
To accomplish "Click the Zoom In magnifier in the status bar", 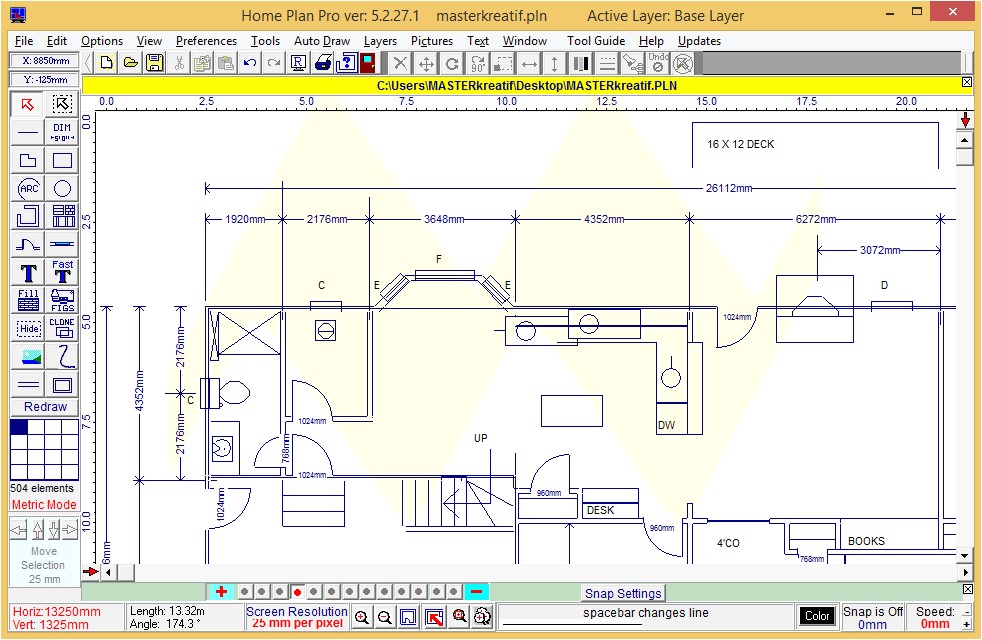I will [362, 617].
